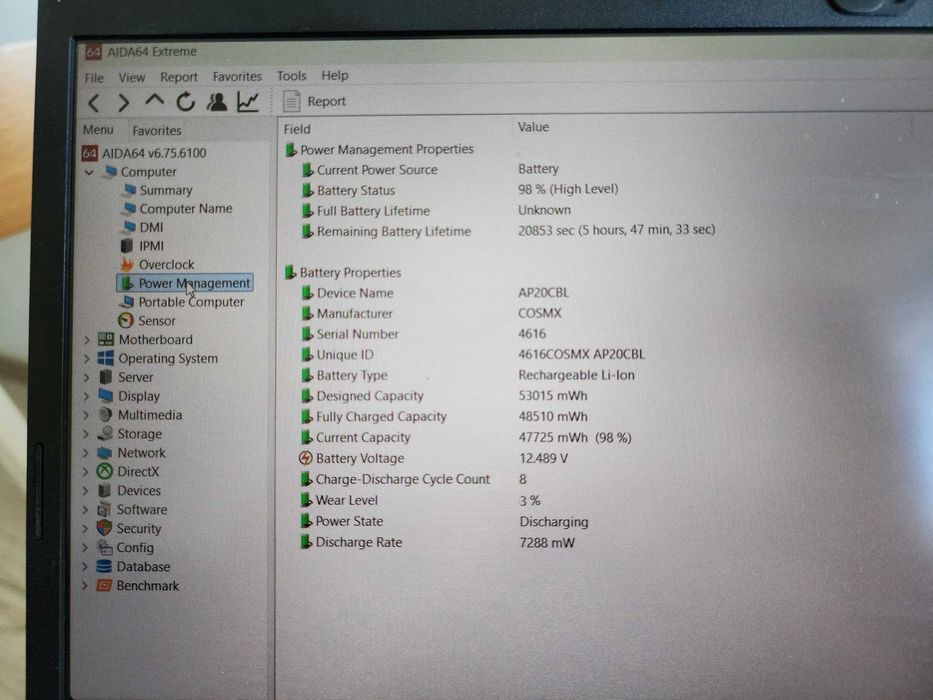Expand the Storage node
Screen dimensions: 933x700
[x=86, y=435]
